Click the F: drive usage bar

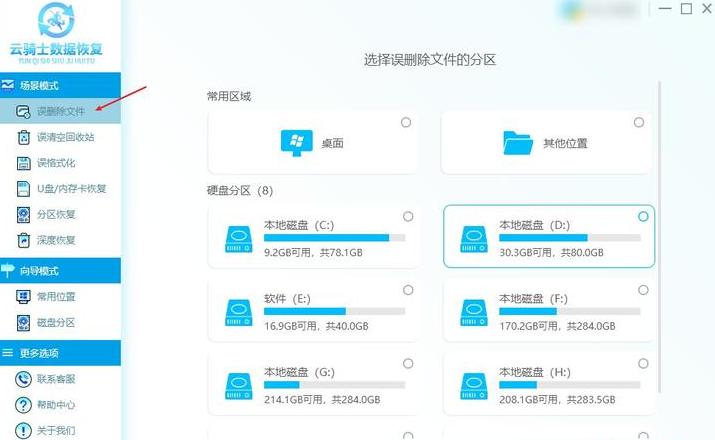(x=570, y=311)
